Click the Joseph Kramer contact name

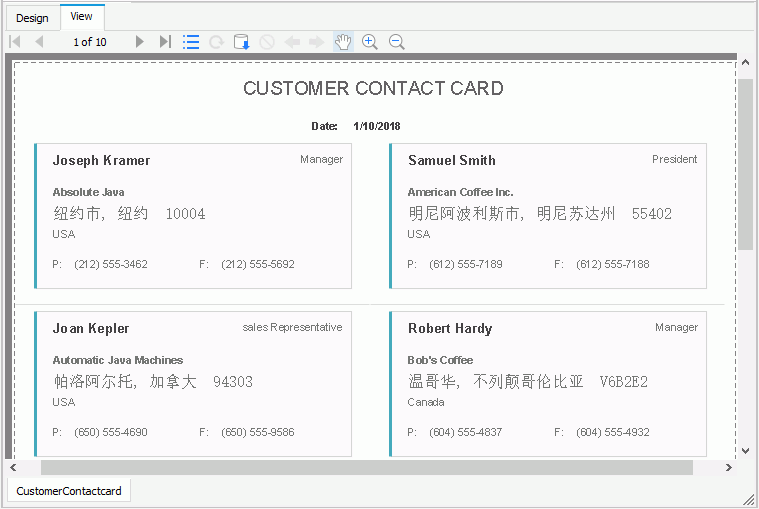pos(101,160)
